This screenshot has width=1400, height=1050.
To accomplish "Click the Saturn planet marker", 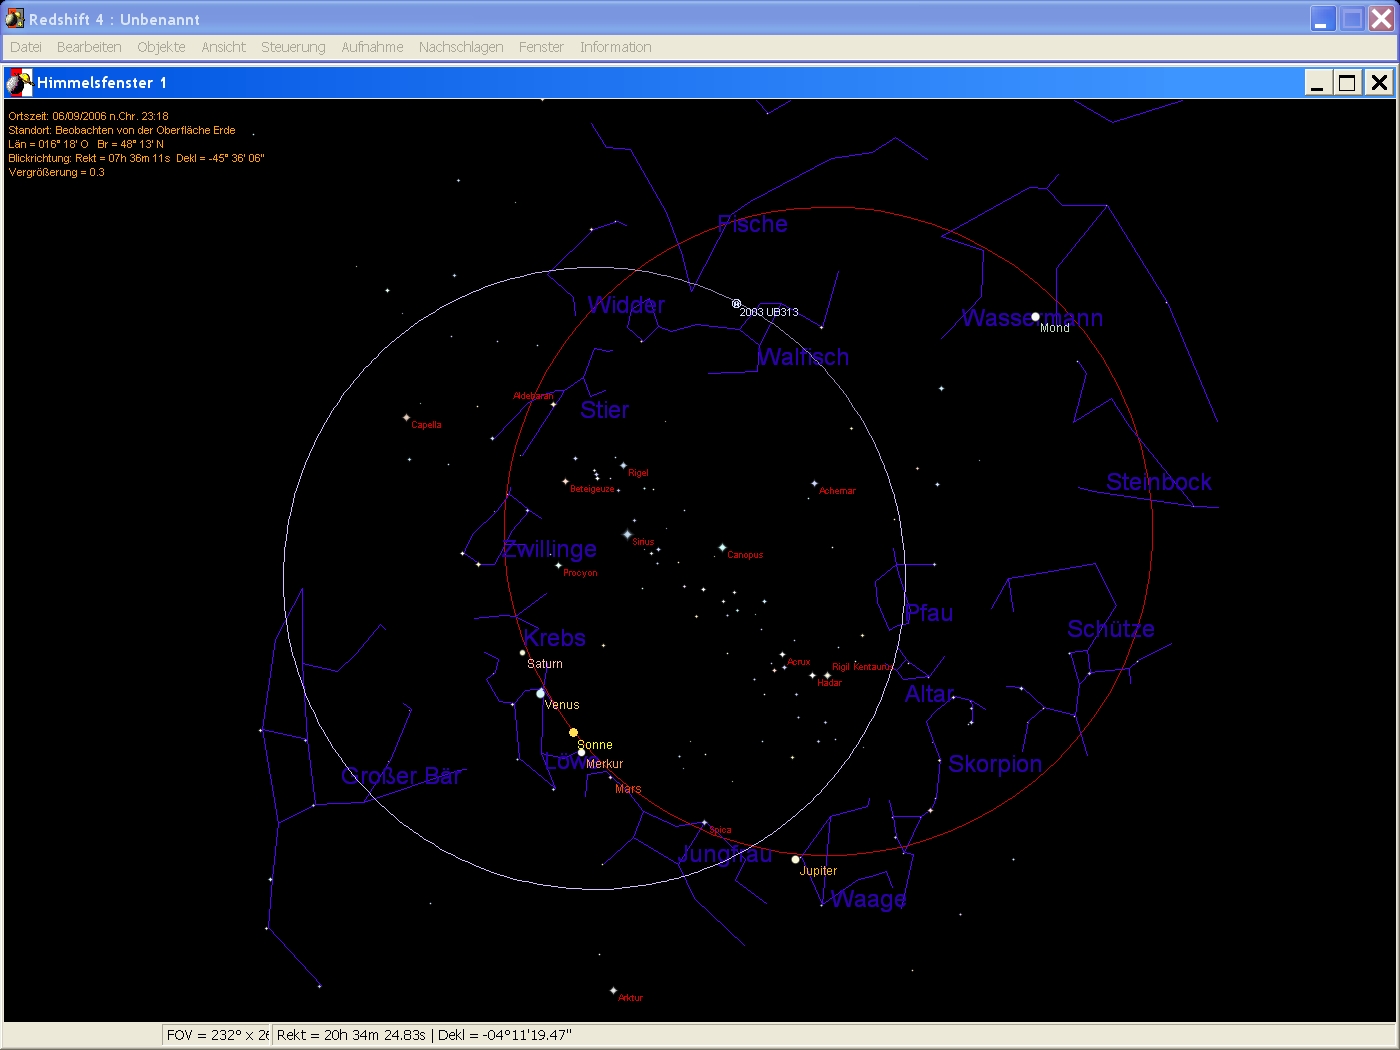I will click(522, 653).
